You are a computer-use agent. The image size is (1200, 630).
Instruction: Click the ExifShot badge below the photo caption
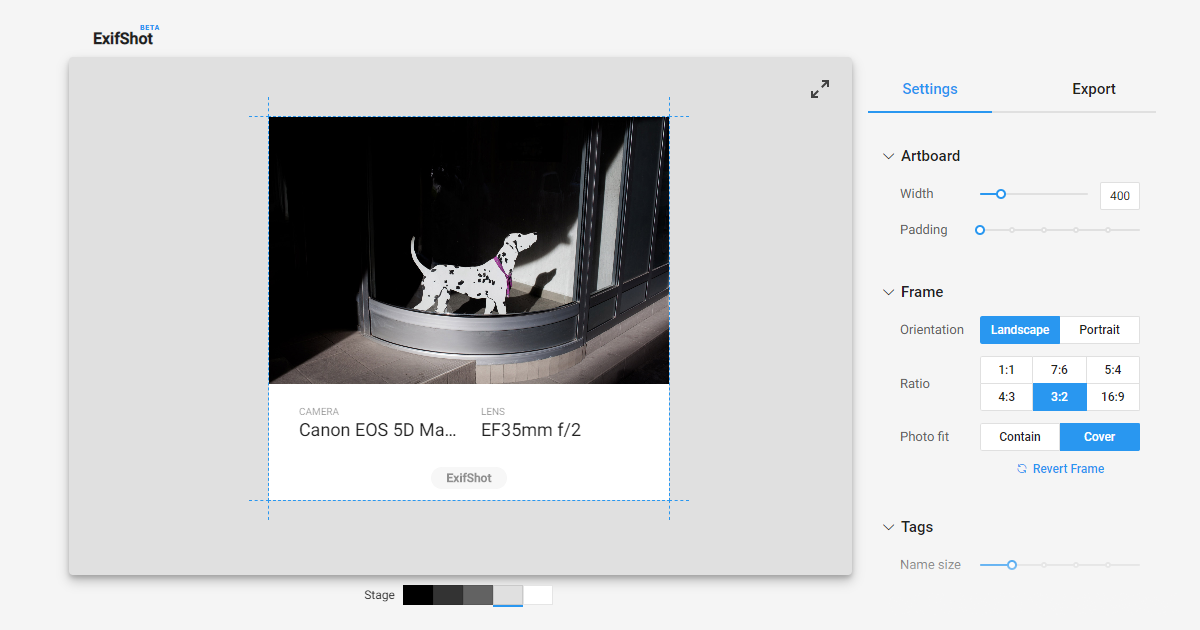click(468, 477)
